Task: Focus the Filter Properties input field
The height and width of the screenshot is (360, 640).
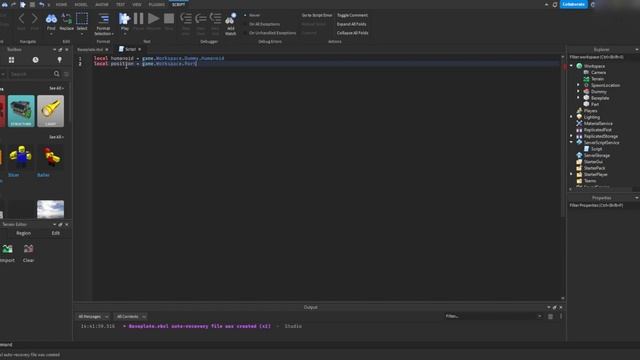Action: [x=603, y=205]
